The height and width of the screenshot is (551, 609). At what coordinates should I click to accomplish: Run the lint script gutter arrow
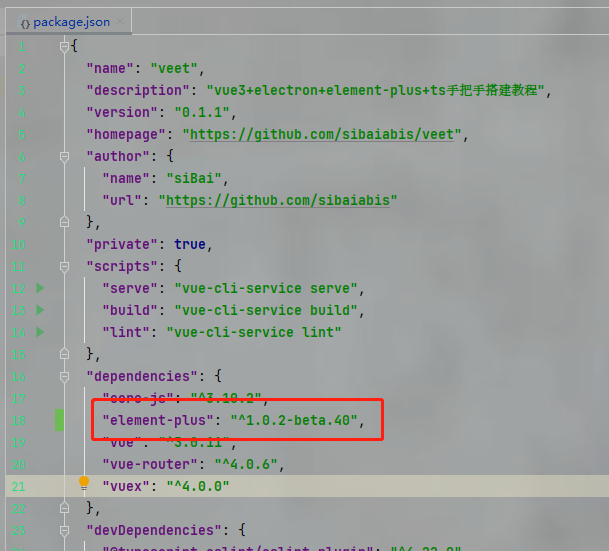tap(40, 332)
